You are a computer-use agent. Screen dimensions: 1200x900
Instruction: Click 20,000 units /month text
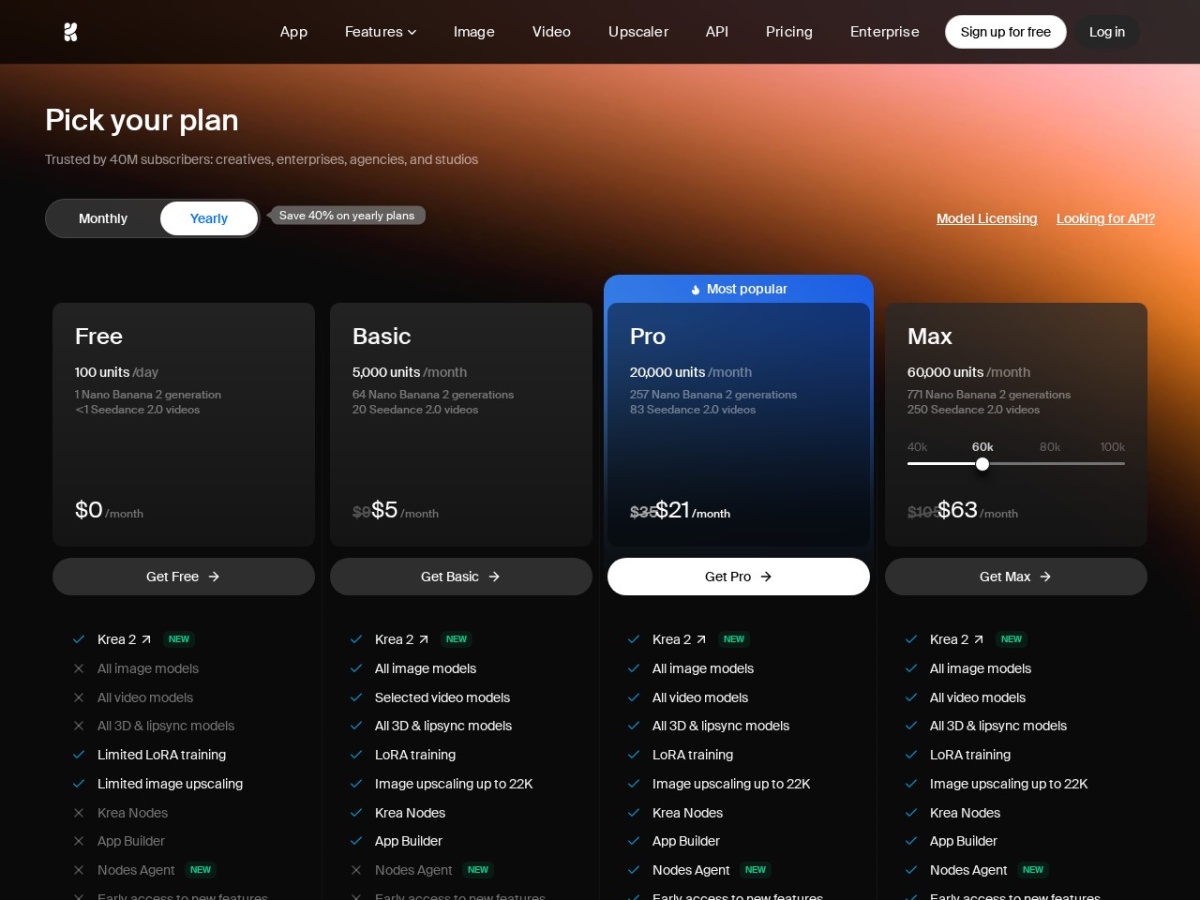tap(691, 372)
